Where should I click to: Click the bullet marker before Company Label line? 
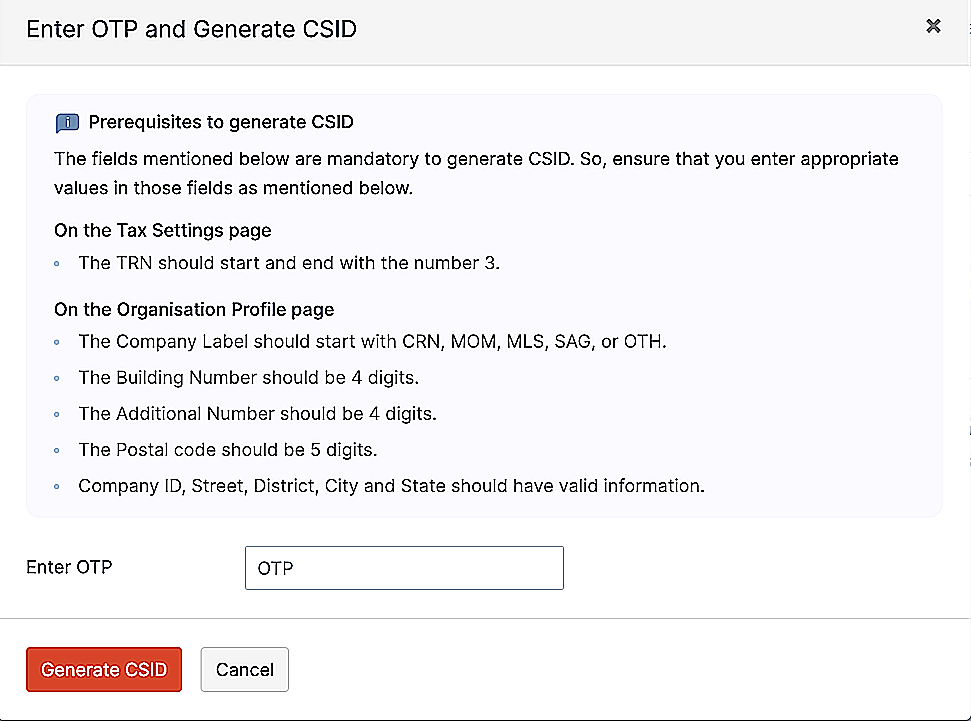tap(58, 342)
